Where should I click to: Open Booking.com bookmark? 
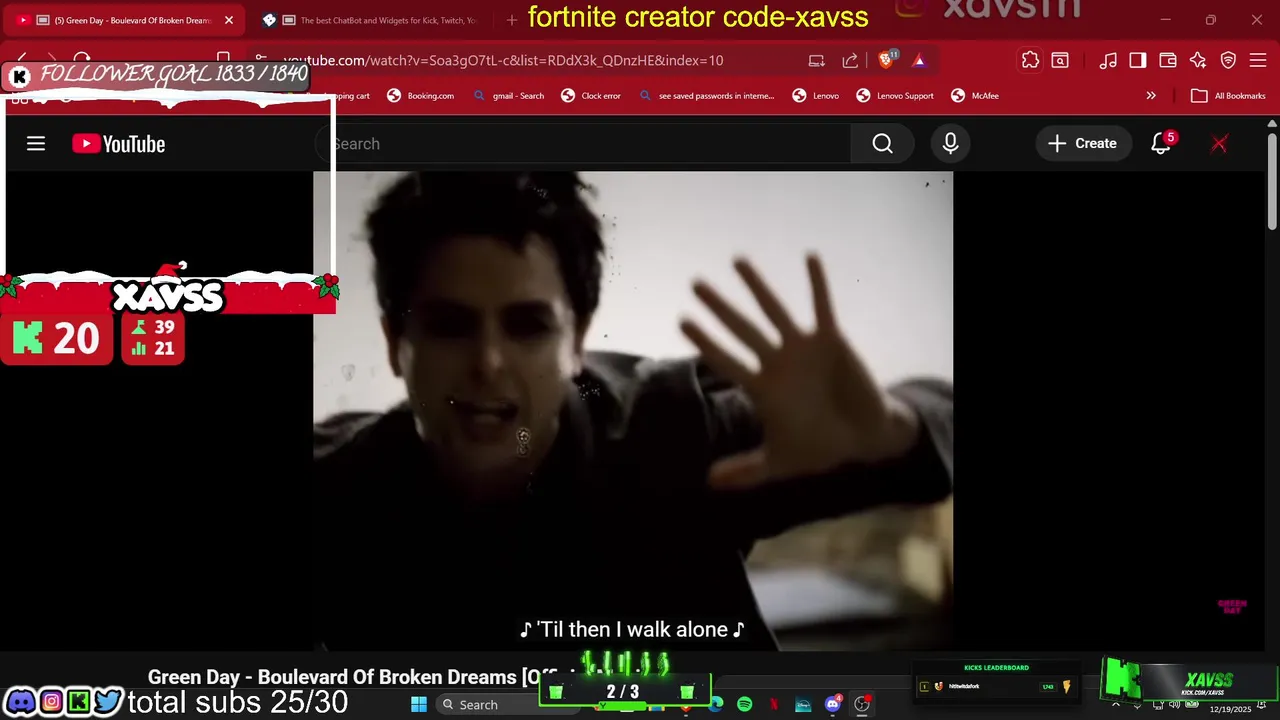point(420,96)
